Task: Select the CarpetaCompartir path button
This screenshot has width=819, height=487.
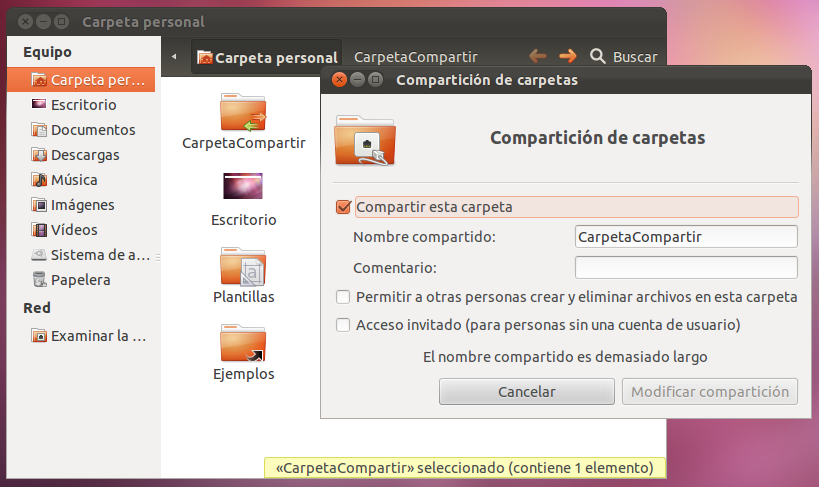Action: coord(416,57)
